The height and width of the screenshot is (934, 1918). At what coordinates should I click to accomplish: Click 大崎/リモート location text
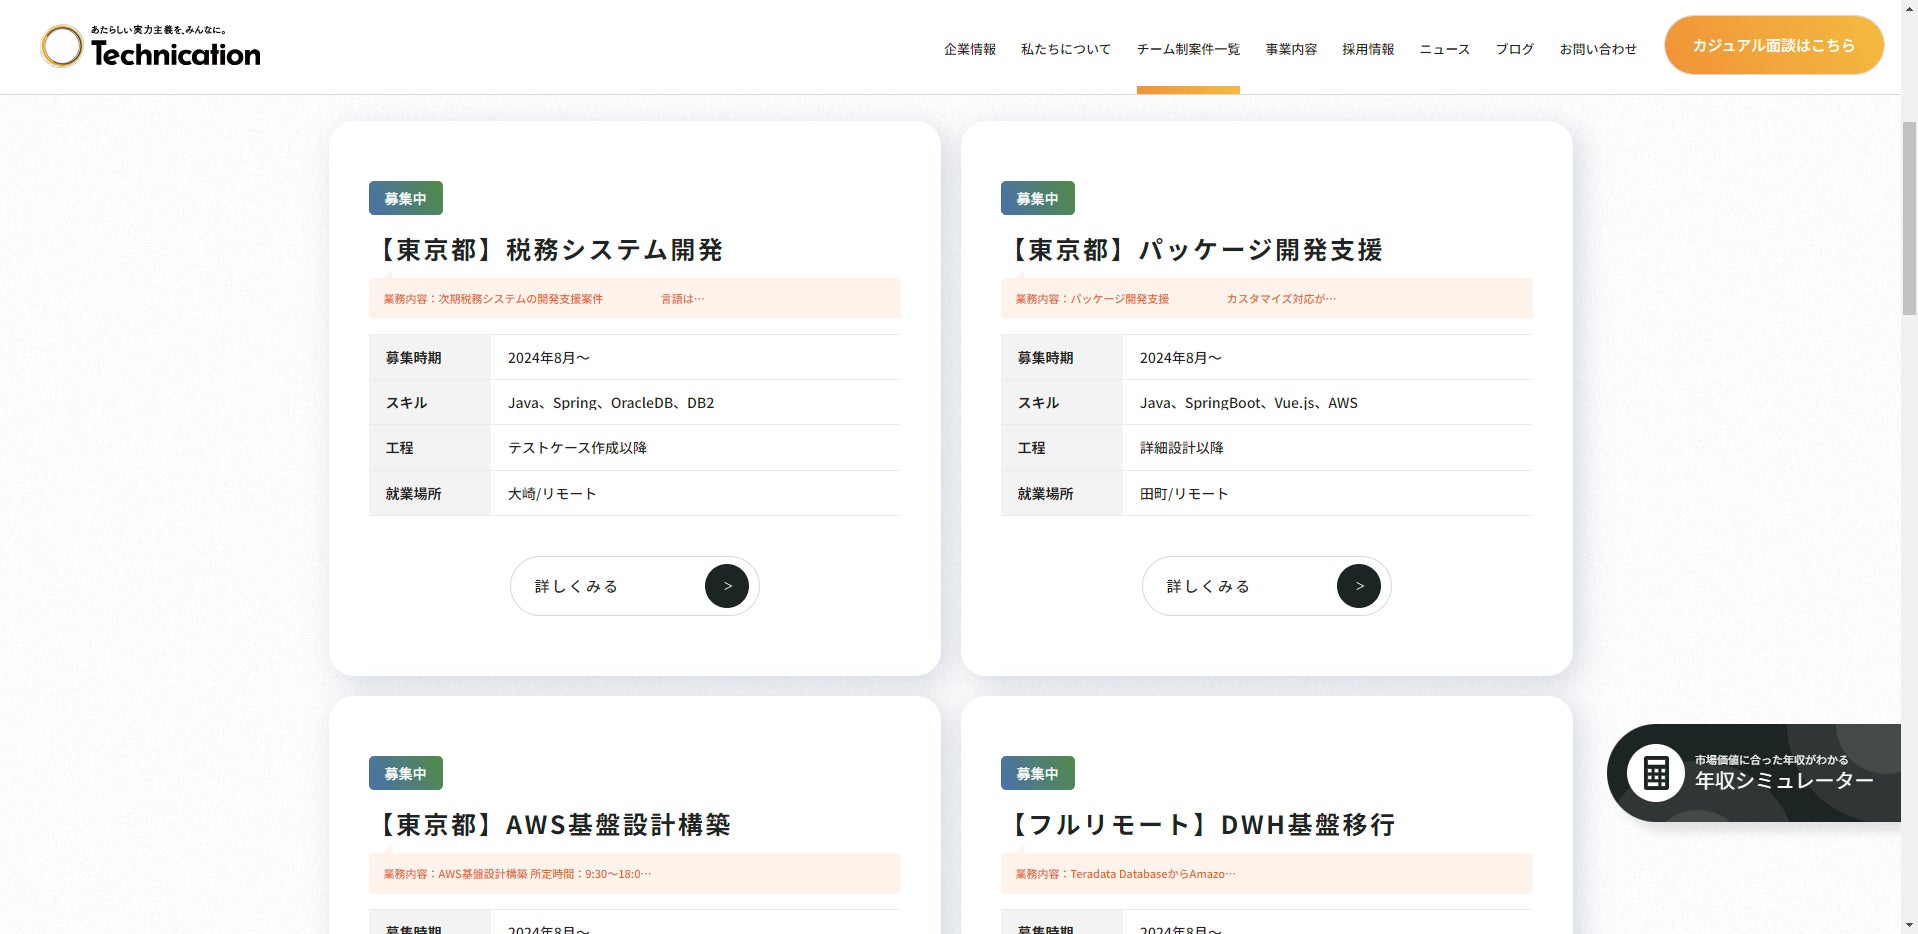(552, 494)
